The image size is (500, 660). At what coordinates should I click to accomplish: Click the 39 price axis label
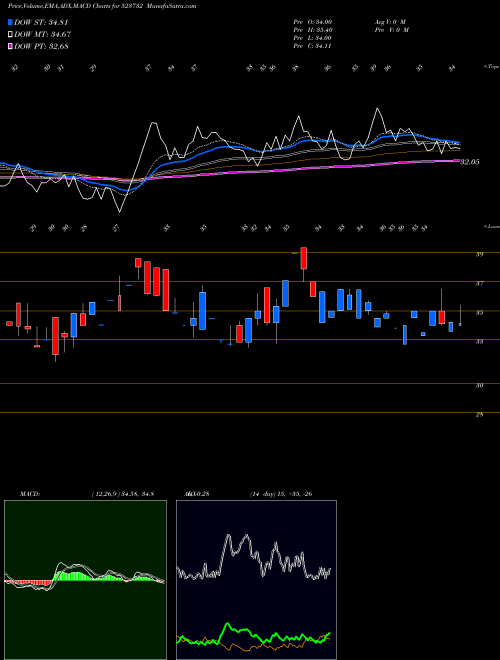click(479, 254)
